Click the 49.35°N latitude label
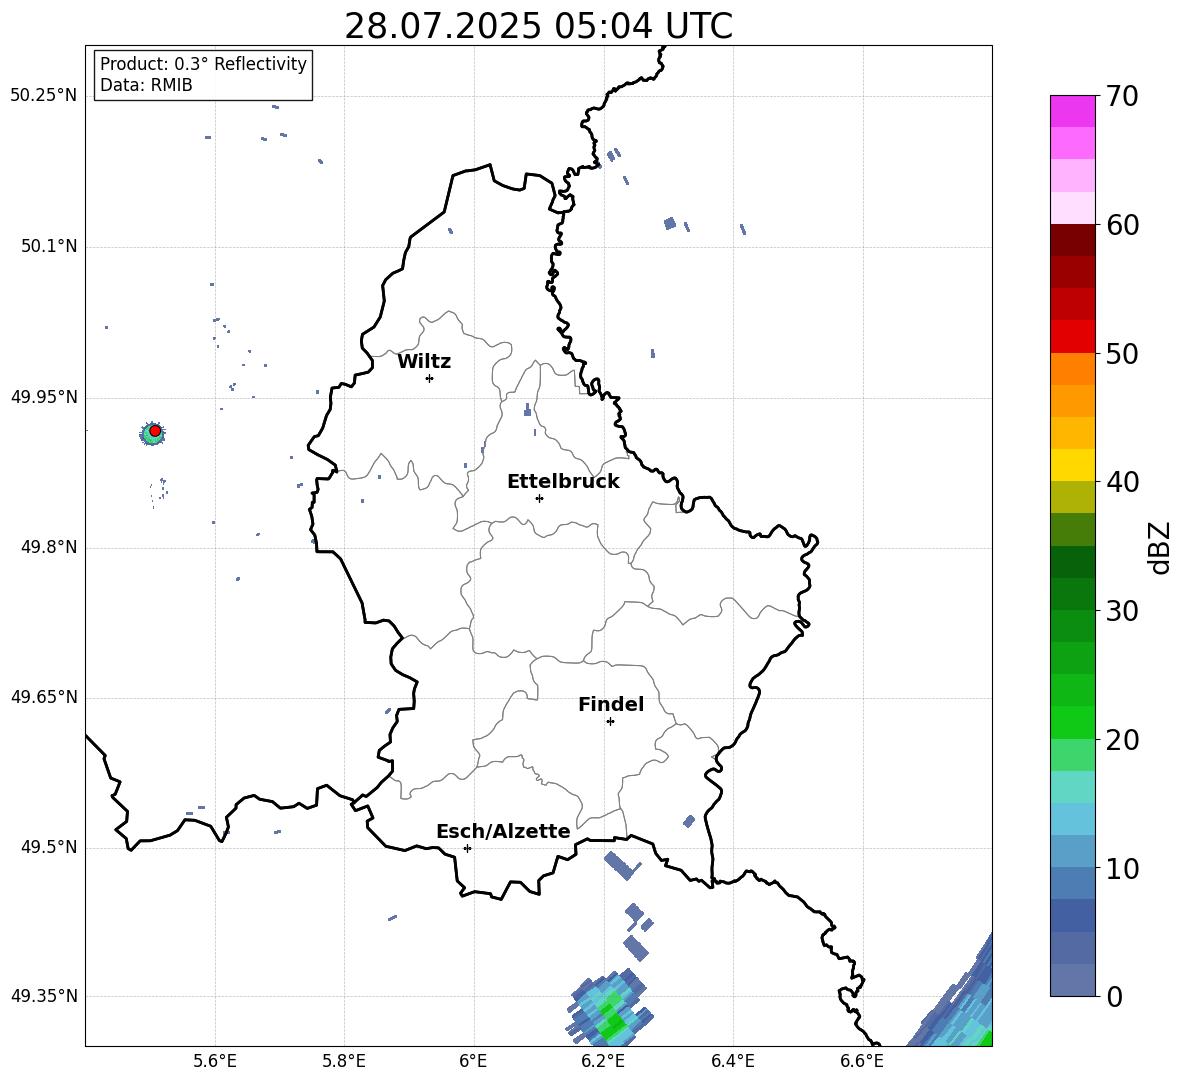This screenshot has height=1081, width=1184. [x=44, y=996]
